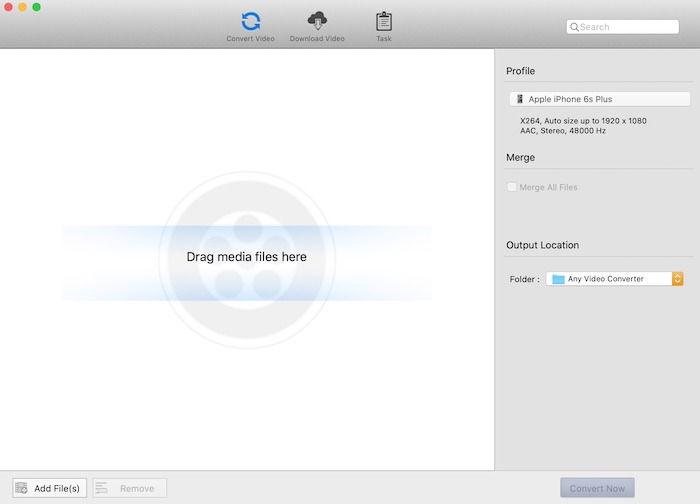Click the X264 Auto size profile details text
The height and width of the screenshot is (504, 700).
pos(583,121)
